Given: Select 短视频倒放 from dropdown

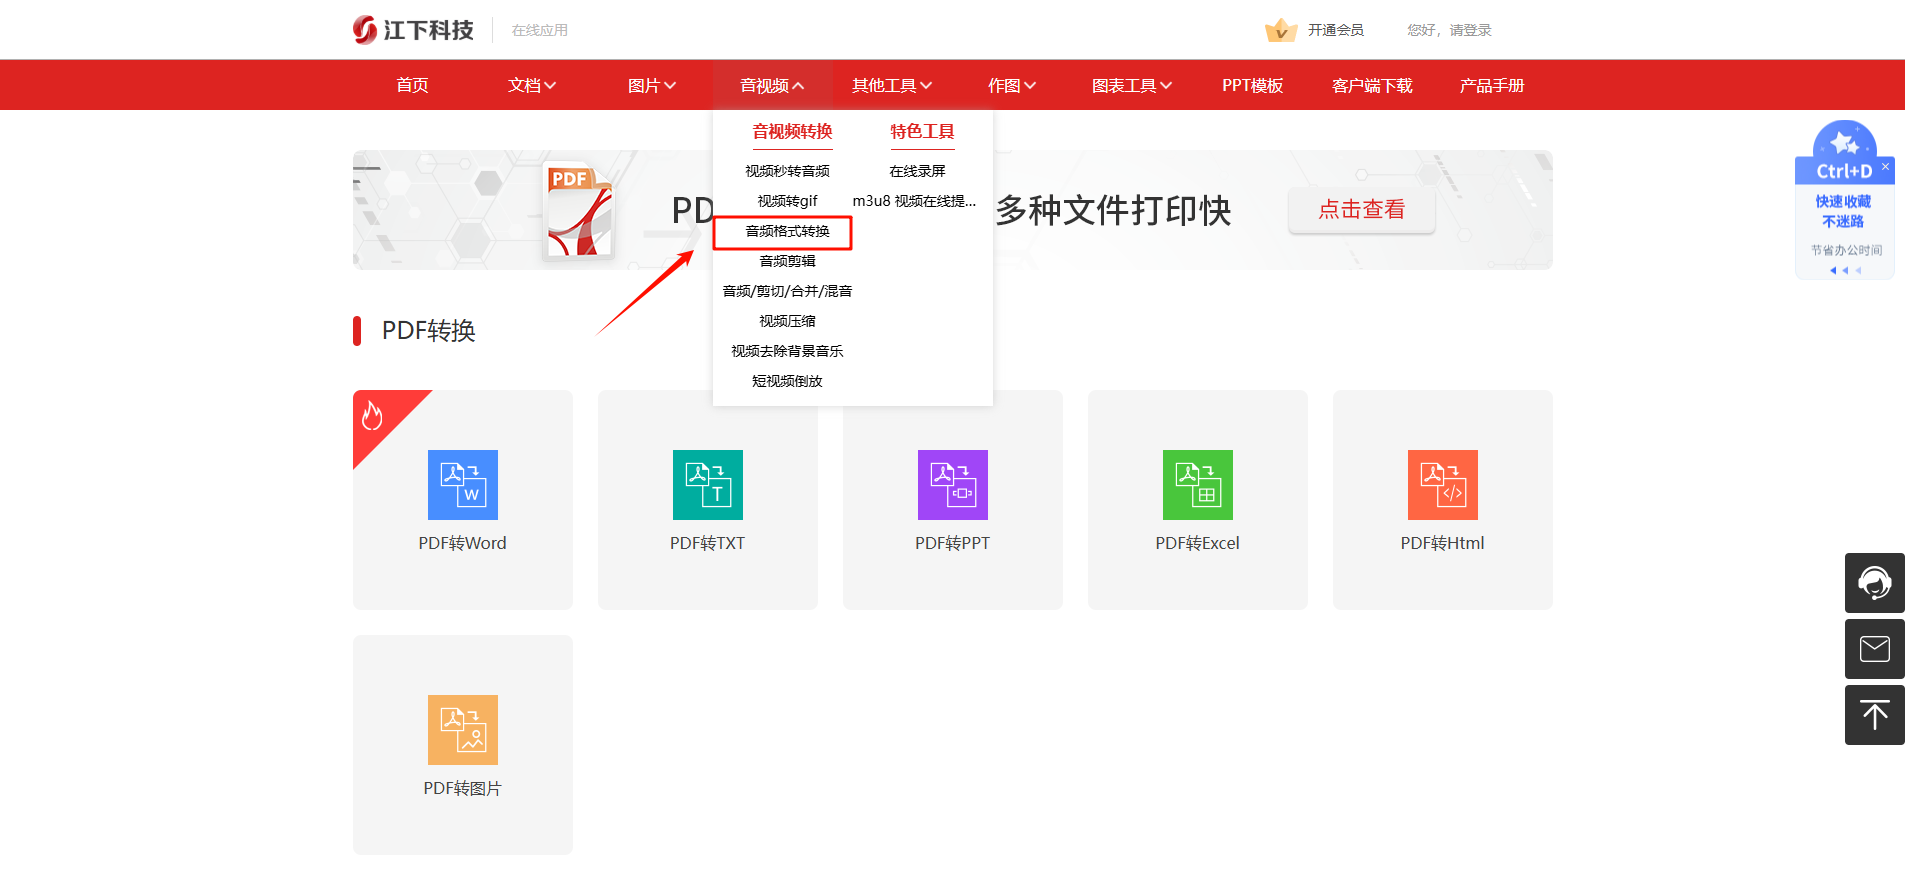Looking at the screenshot, I should pos(787,381).
